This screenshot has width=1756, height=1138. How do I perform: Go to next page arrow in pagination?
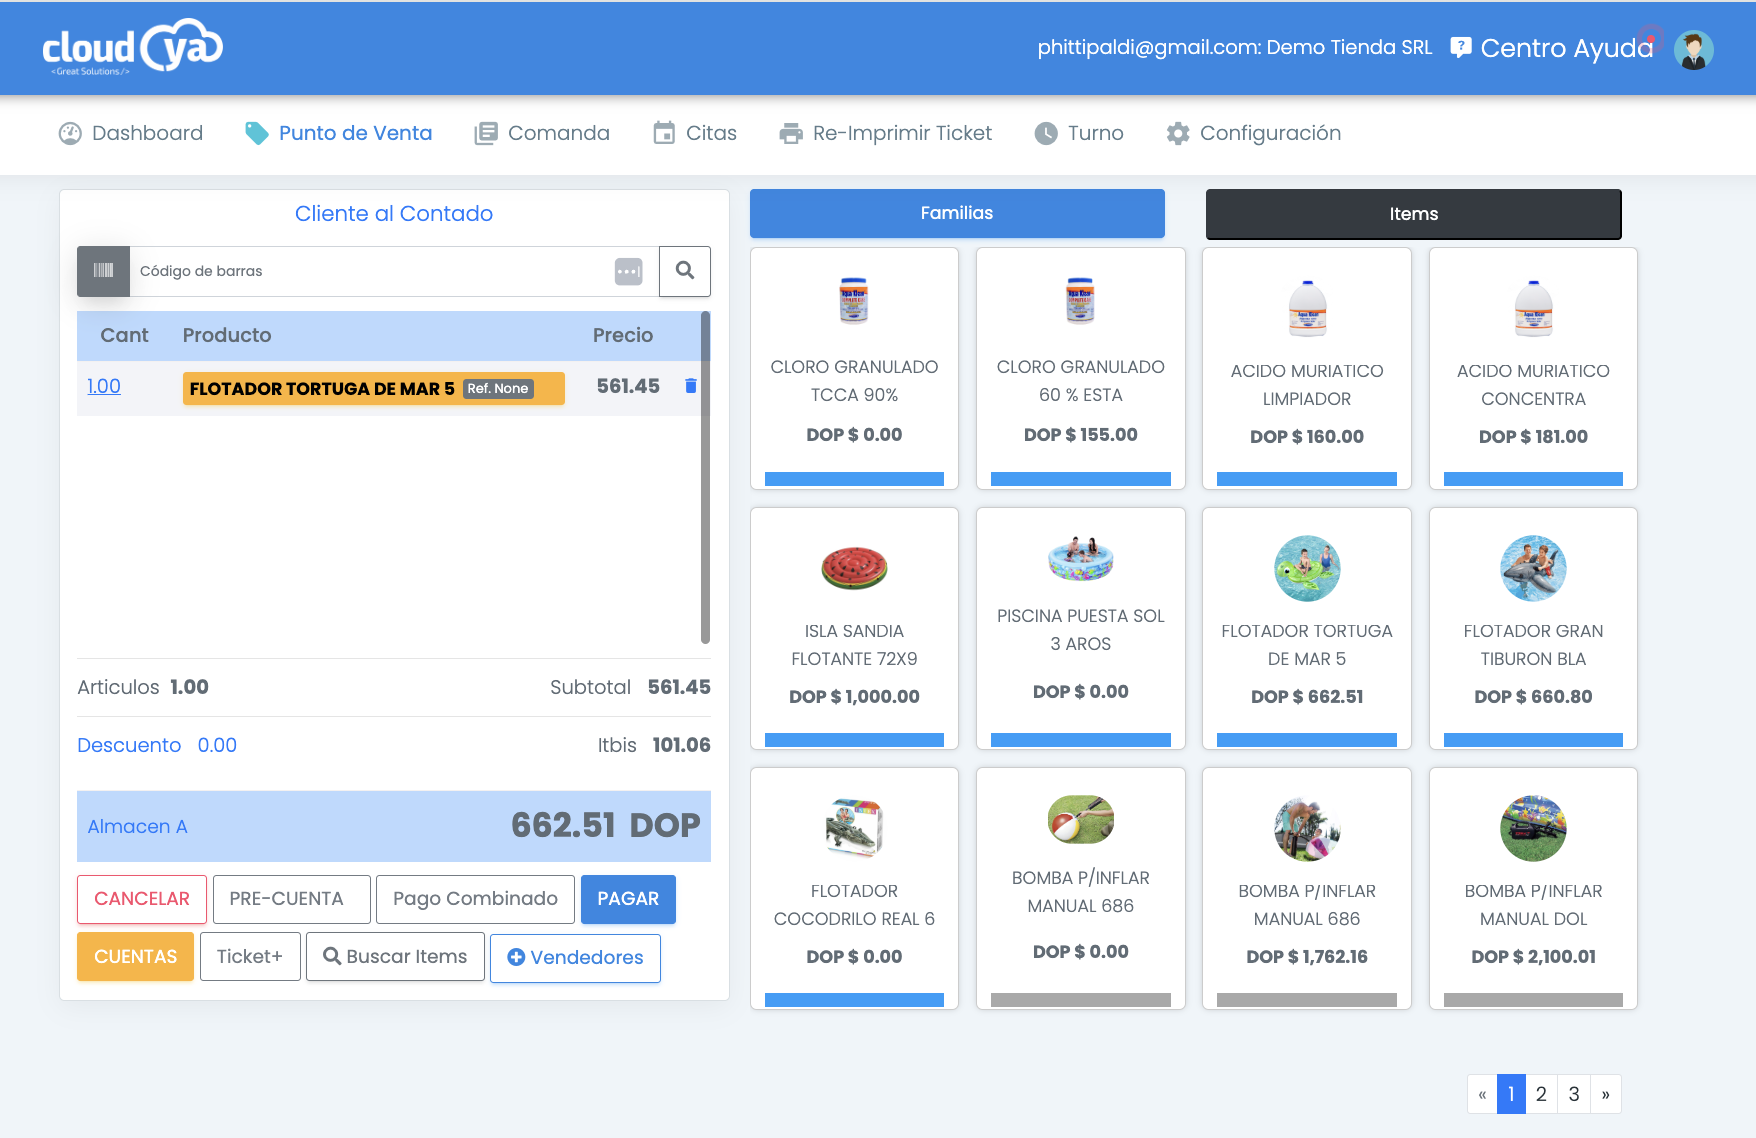click(x=1605, y=1094)
